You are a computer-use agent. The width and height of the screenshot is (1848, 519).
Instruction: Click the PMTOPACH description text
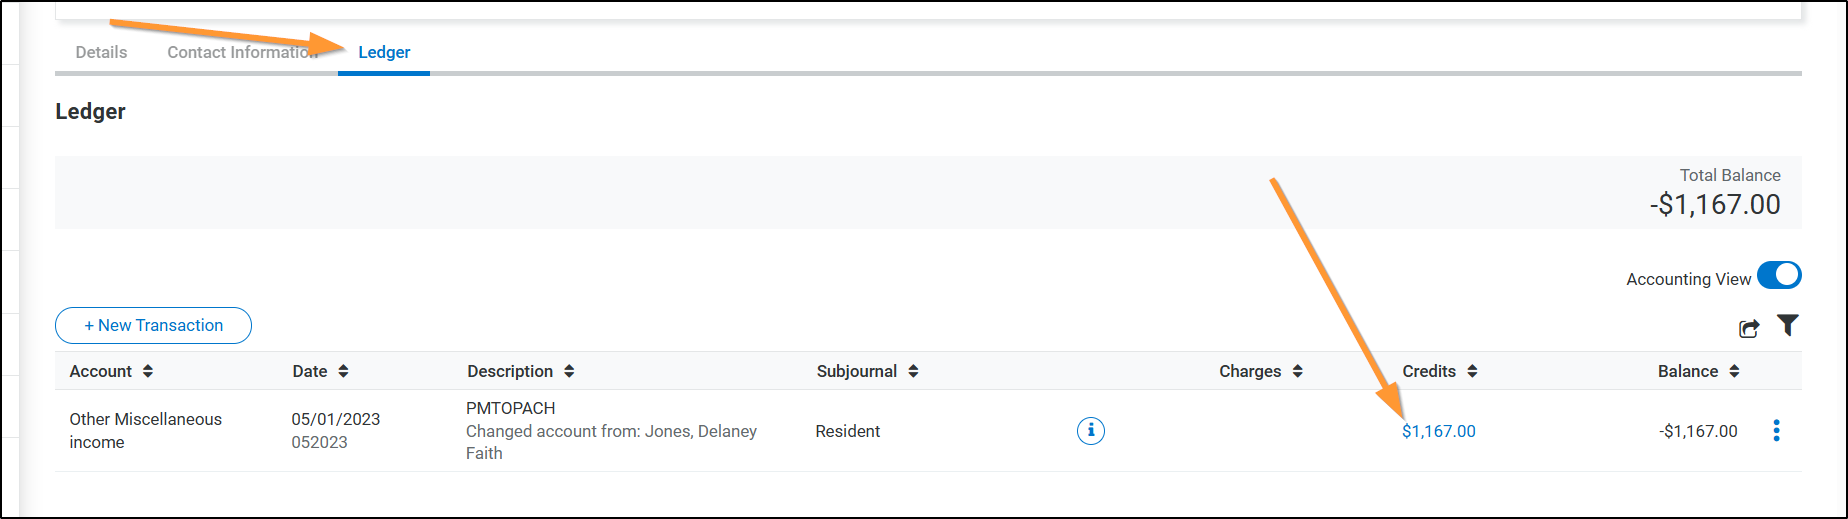pos(510,408)
